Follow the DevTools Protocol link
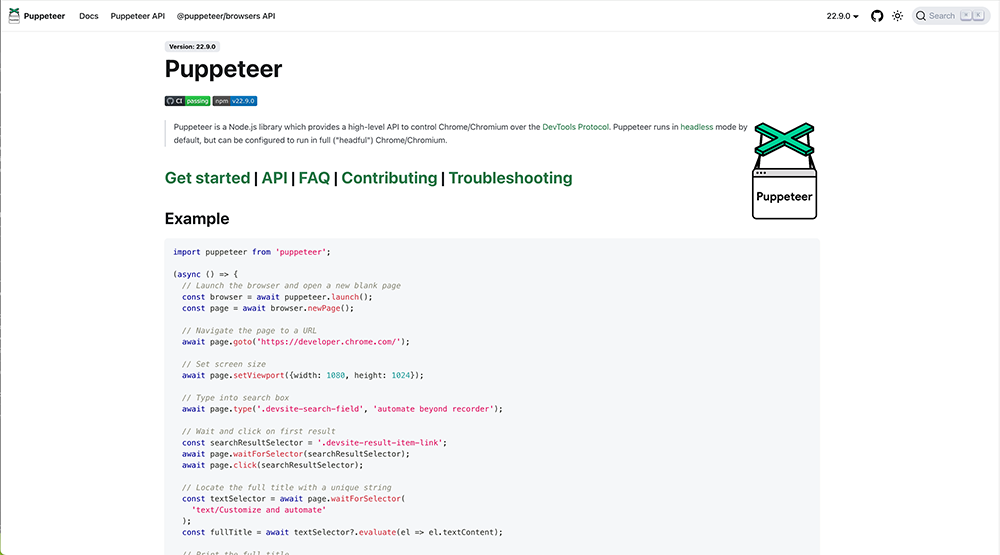 coord(575,127)
